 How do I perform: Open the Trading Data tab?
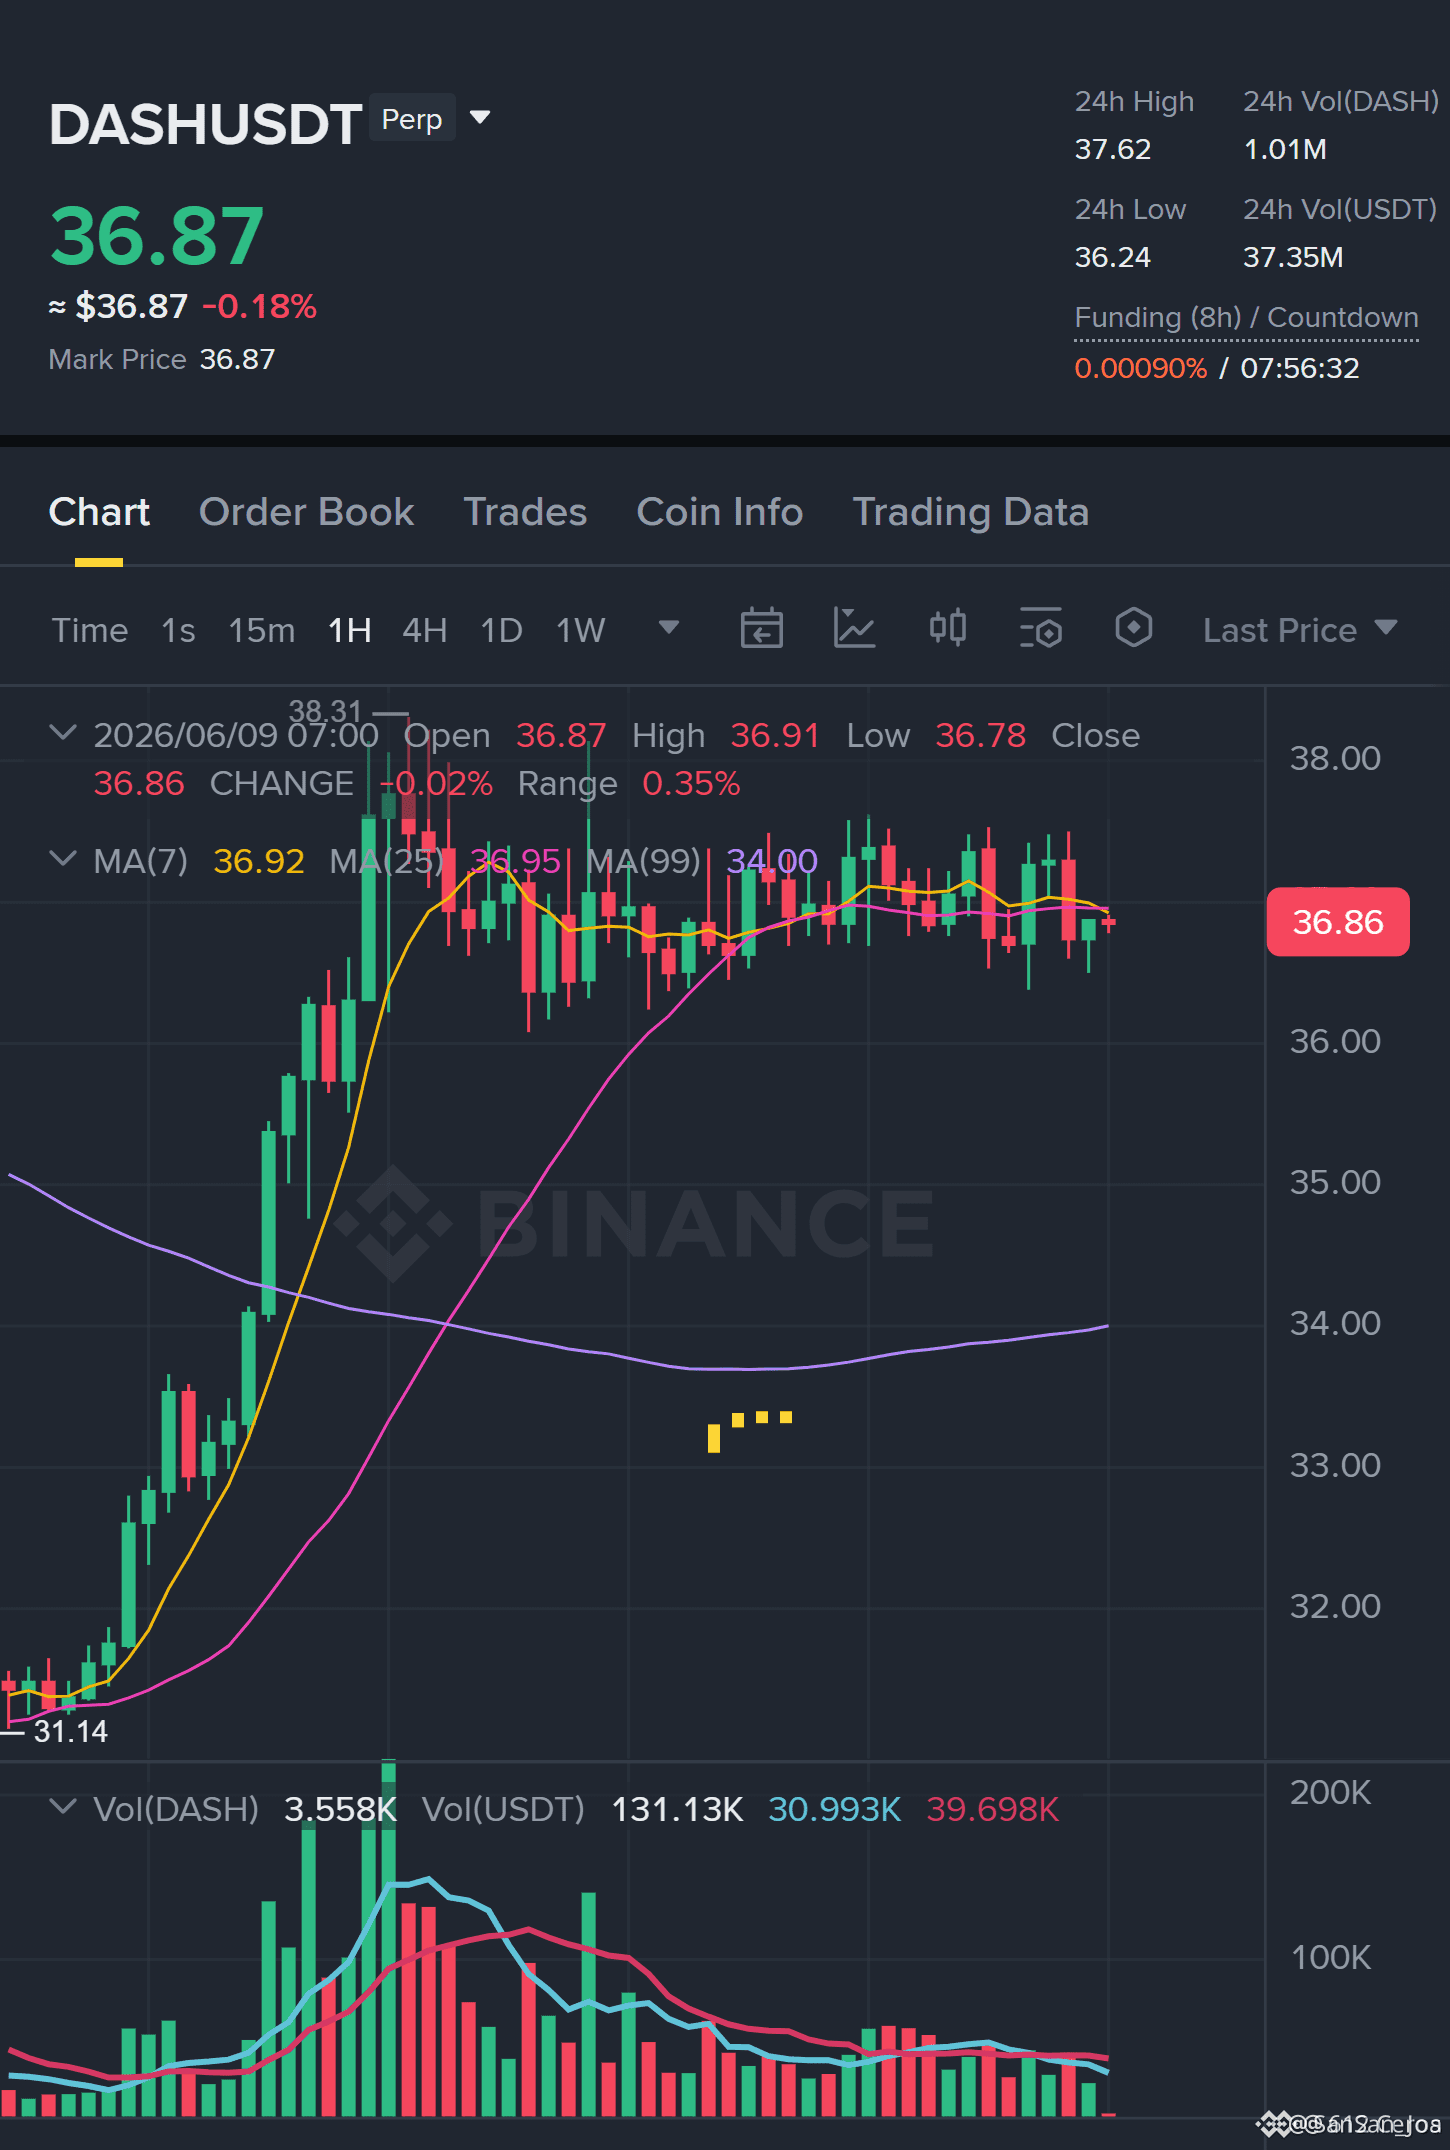click(x=970, y=512)
